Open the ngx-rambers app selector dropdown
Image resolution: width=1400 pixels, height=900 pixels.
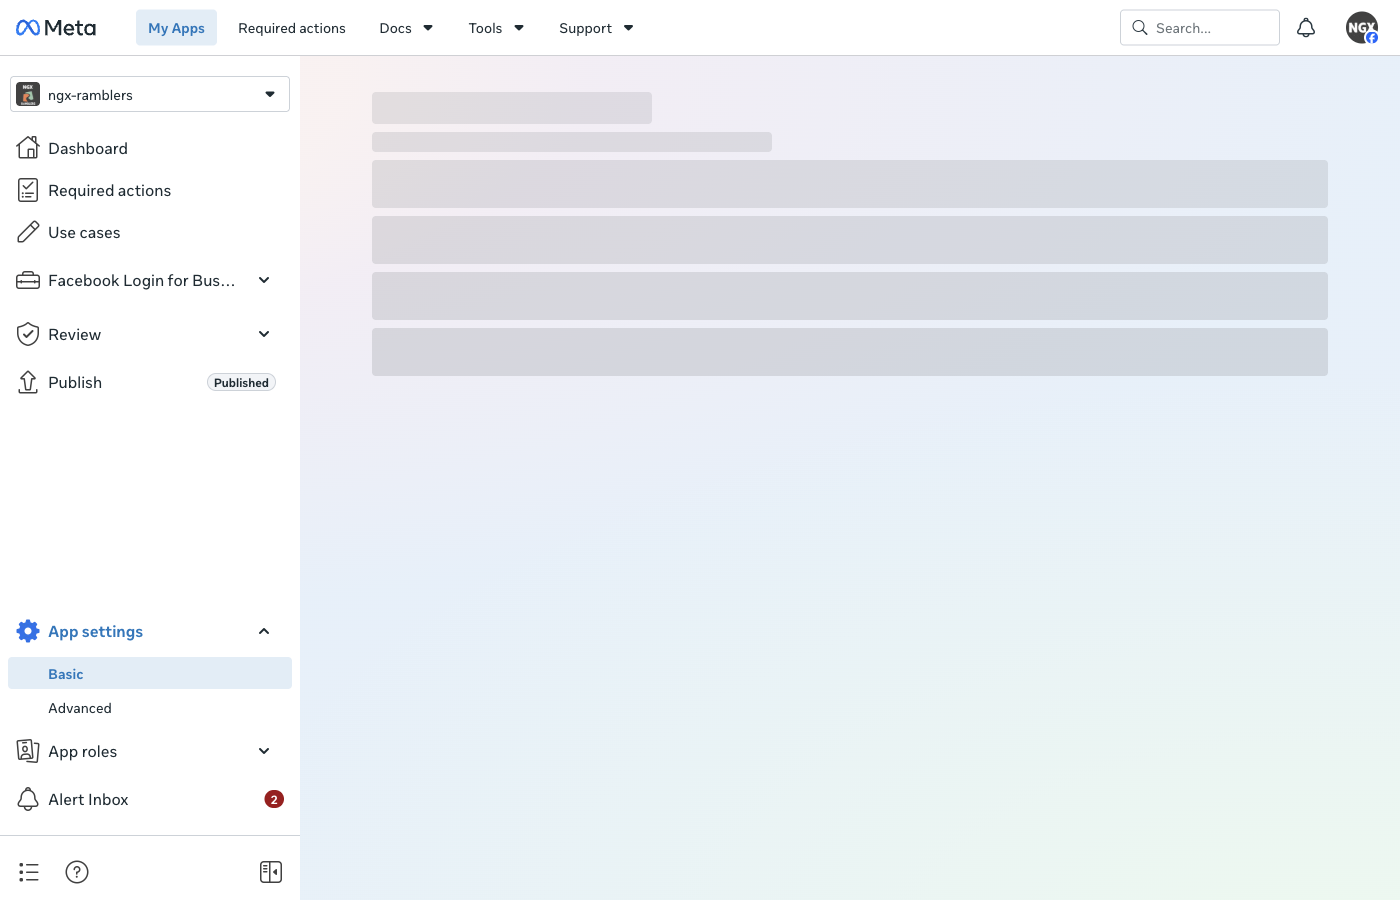pos(150,94)
